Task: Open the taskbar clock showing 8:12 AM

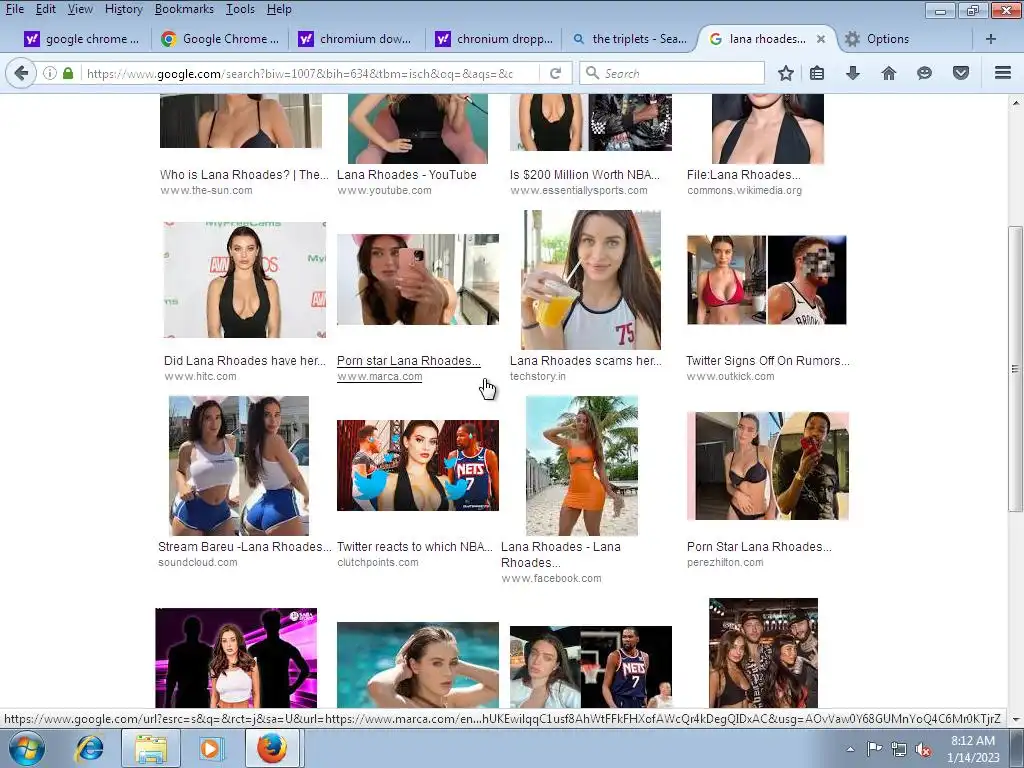Action: pos(973,749)
